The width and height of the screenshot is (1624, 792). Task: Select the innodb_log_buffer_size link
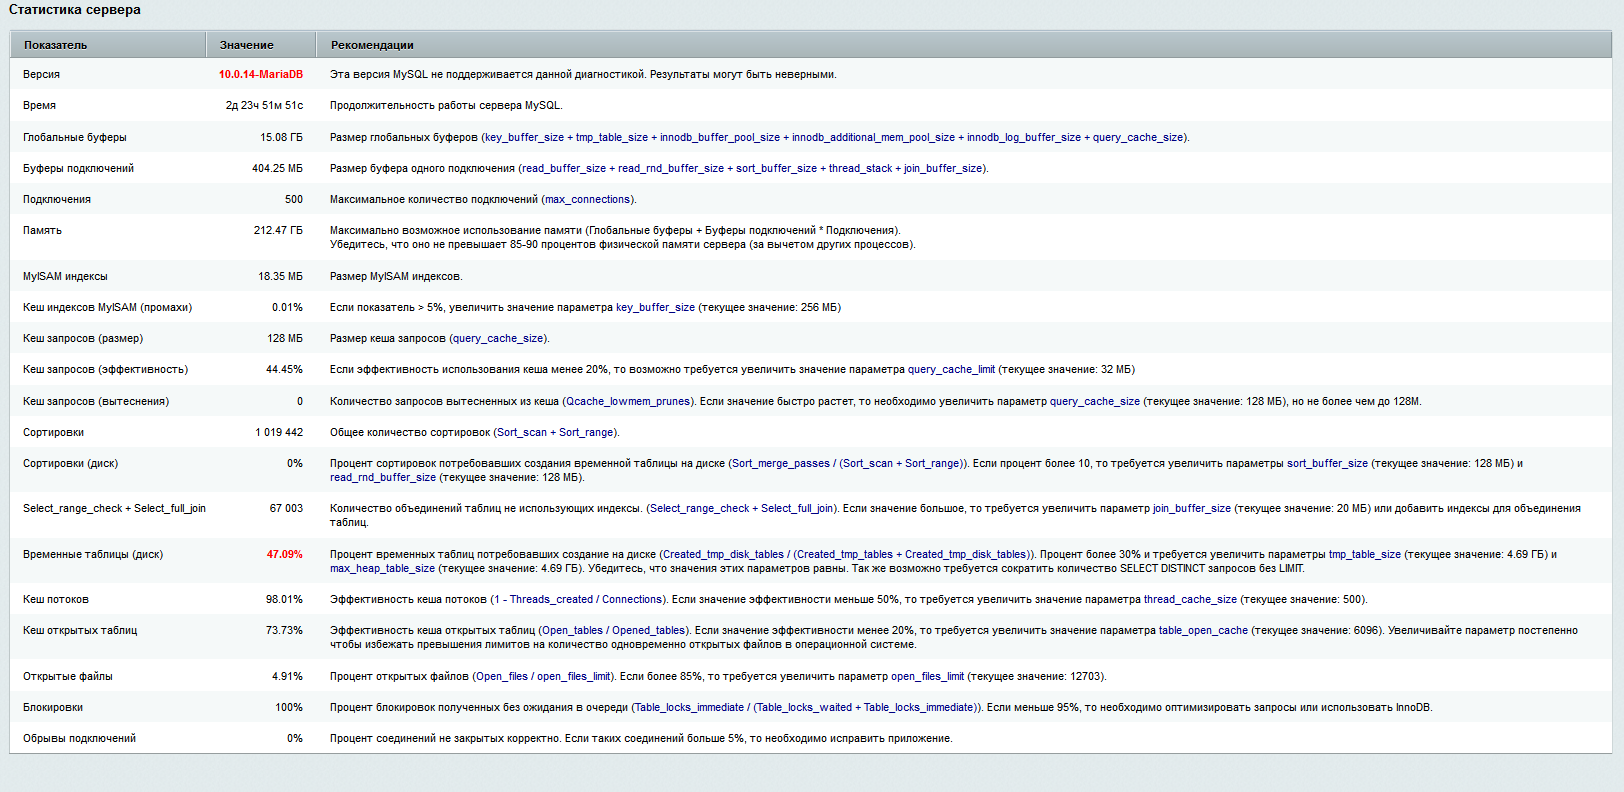(1024, 137)
